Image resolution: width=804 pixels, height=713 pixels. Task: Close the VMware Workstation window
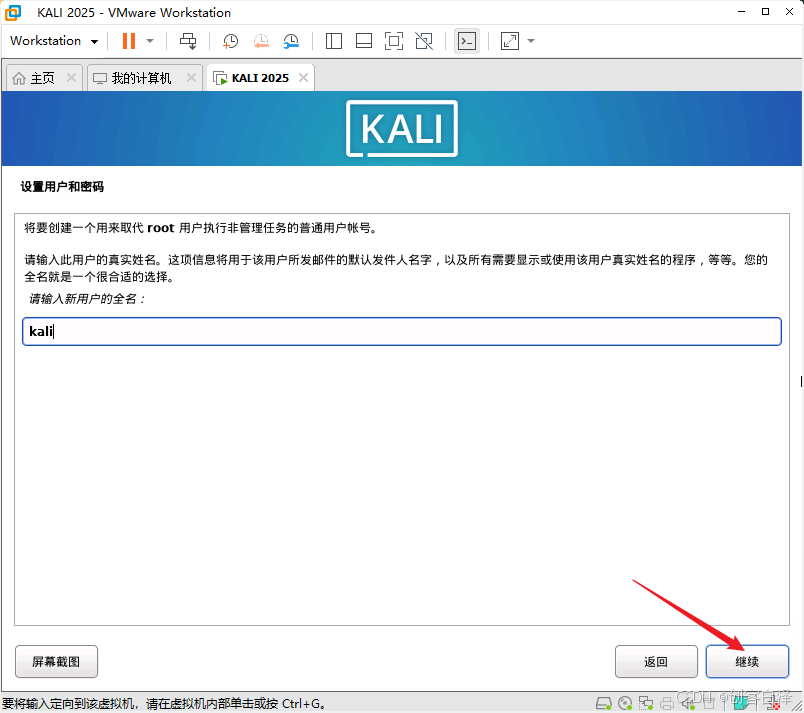(x=790, y=12)
